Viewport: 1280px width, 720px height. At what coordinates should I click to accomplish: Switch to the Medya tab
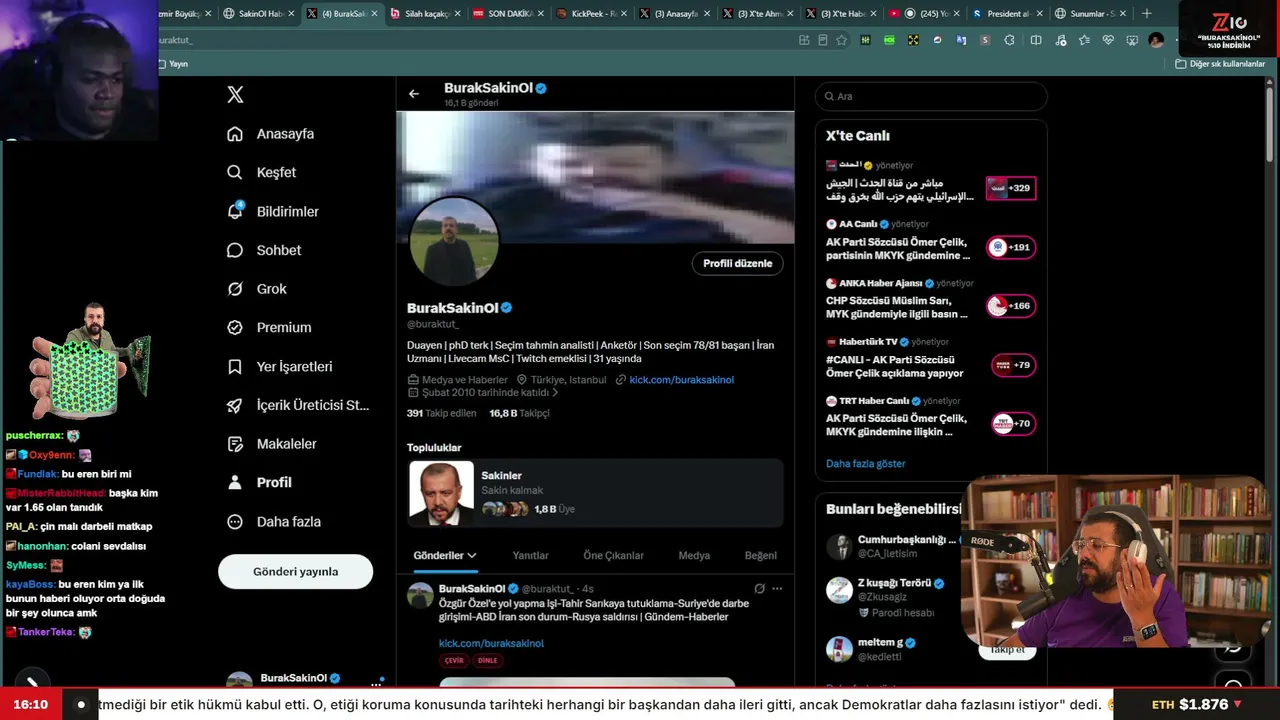click(x=694, y=556)
